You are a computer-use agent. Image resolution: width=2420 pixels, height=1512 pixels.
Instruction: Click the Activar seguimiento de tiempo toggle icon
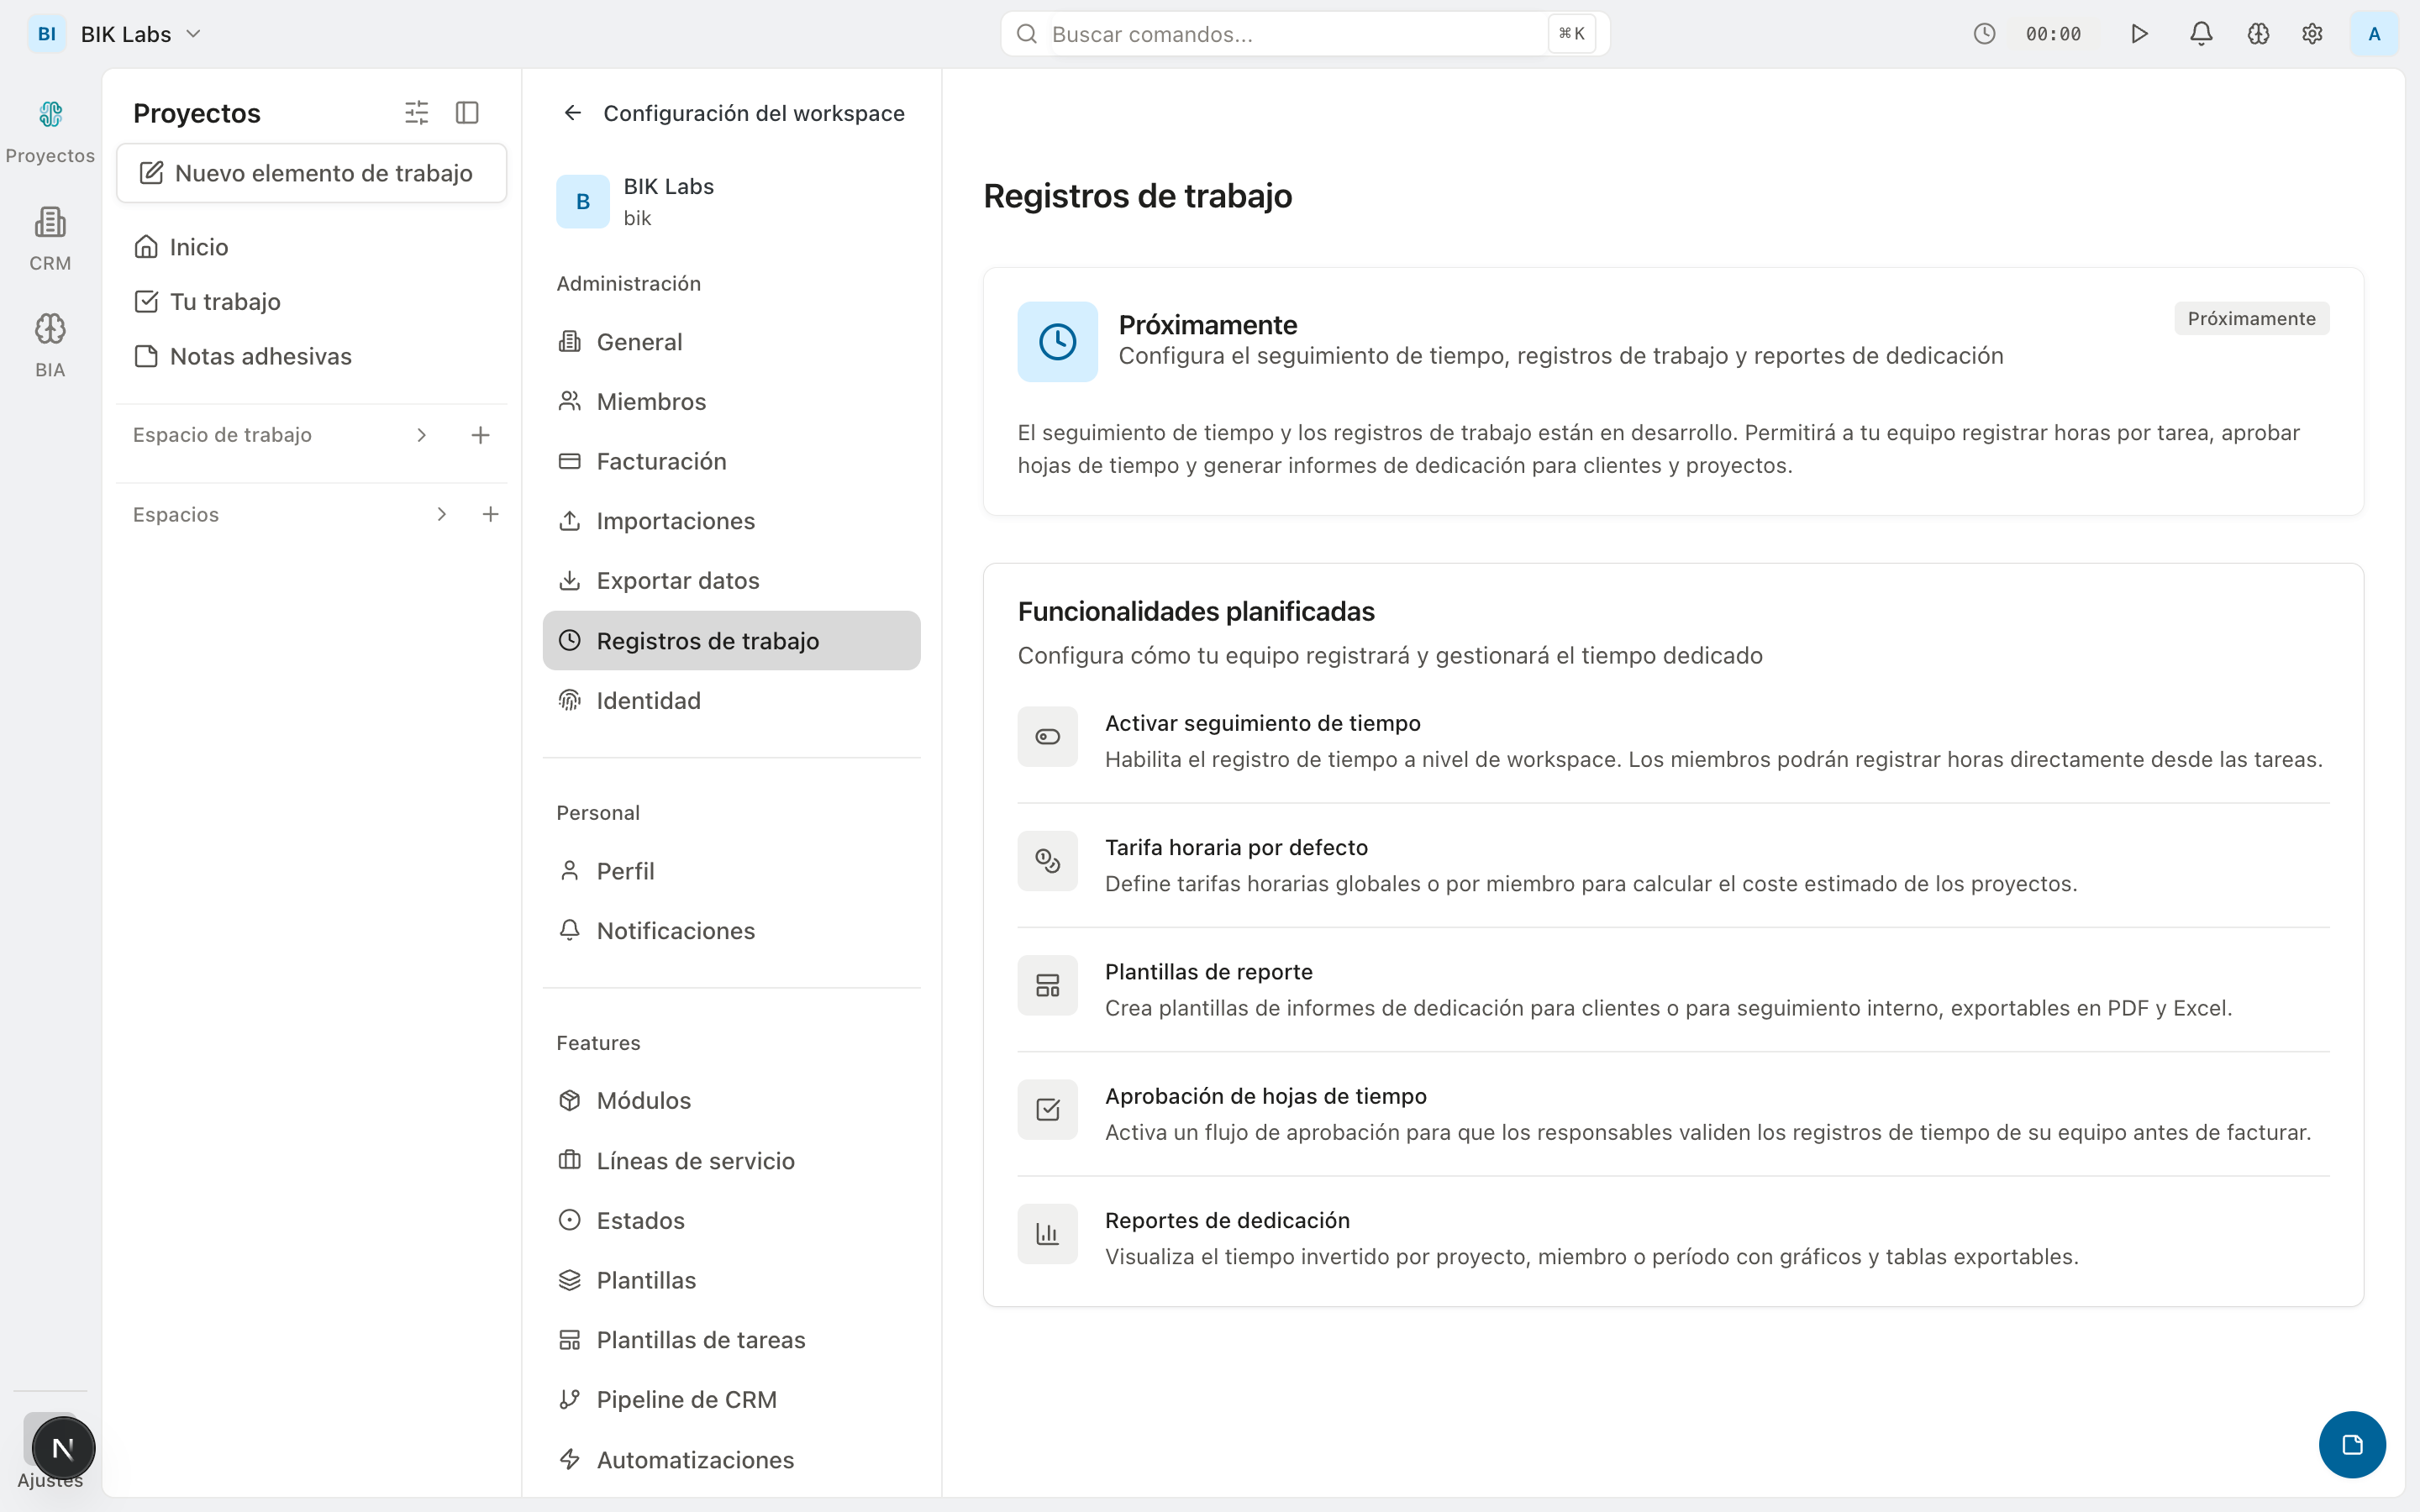point(1047,737)
